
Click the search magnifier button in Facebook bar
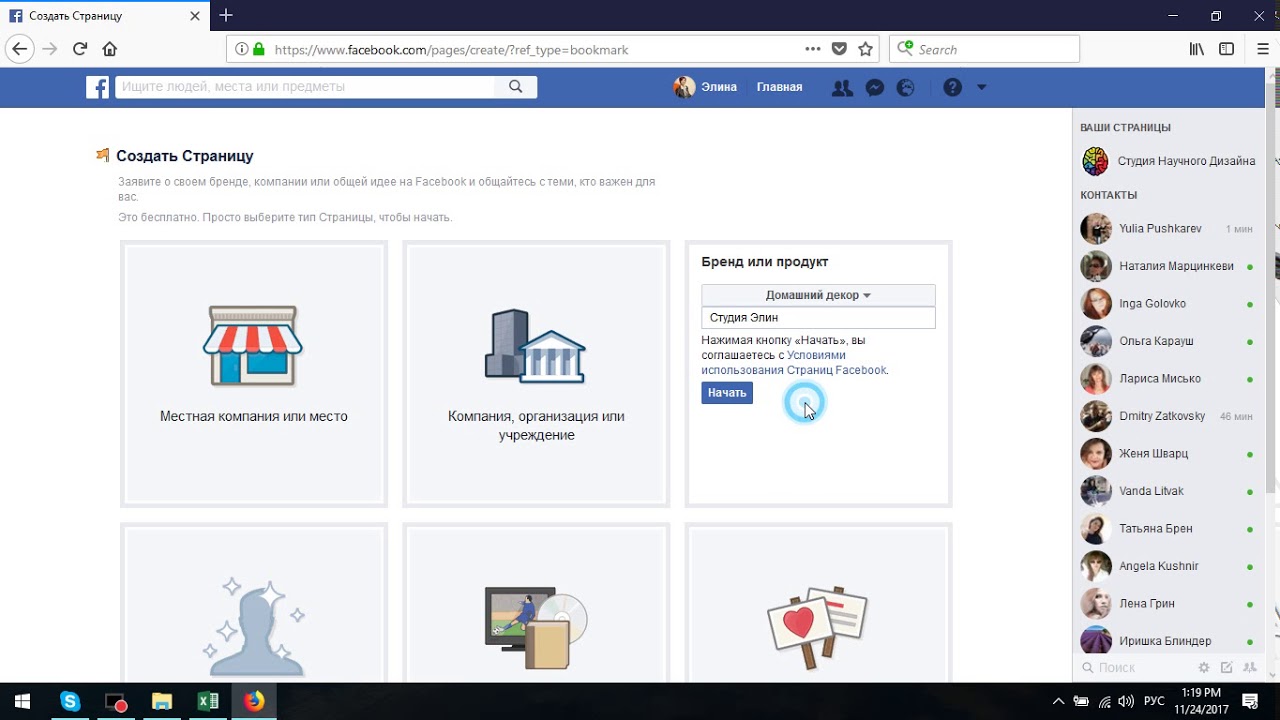click(516, 87)
